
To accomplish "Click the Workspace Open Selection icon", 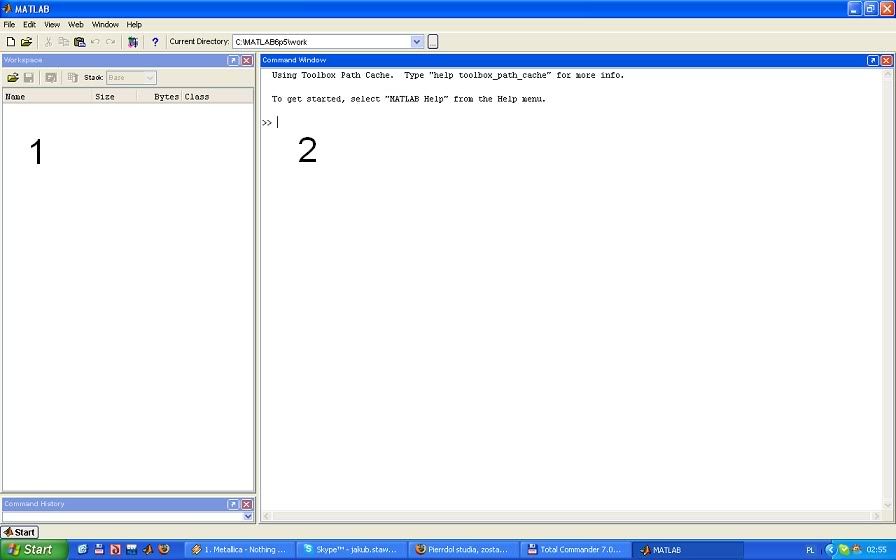I will pos(51,78).
